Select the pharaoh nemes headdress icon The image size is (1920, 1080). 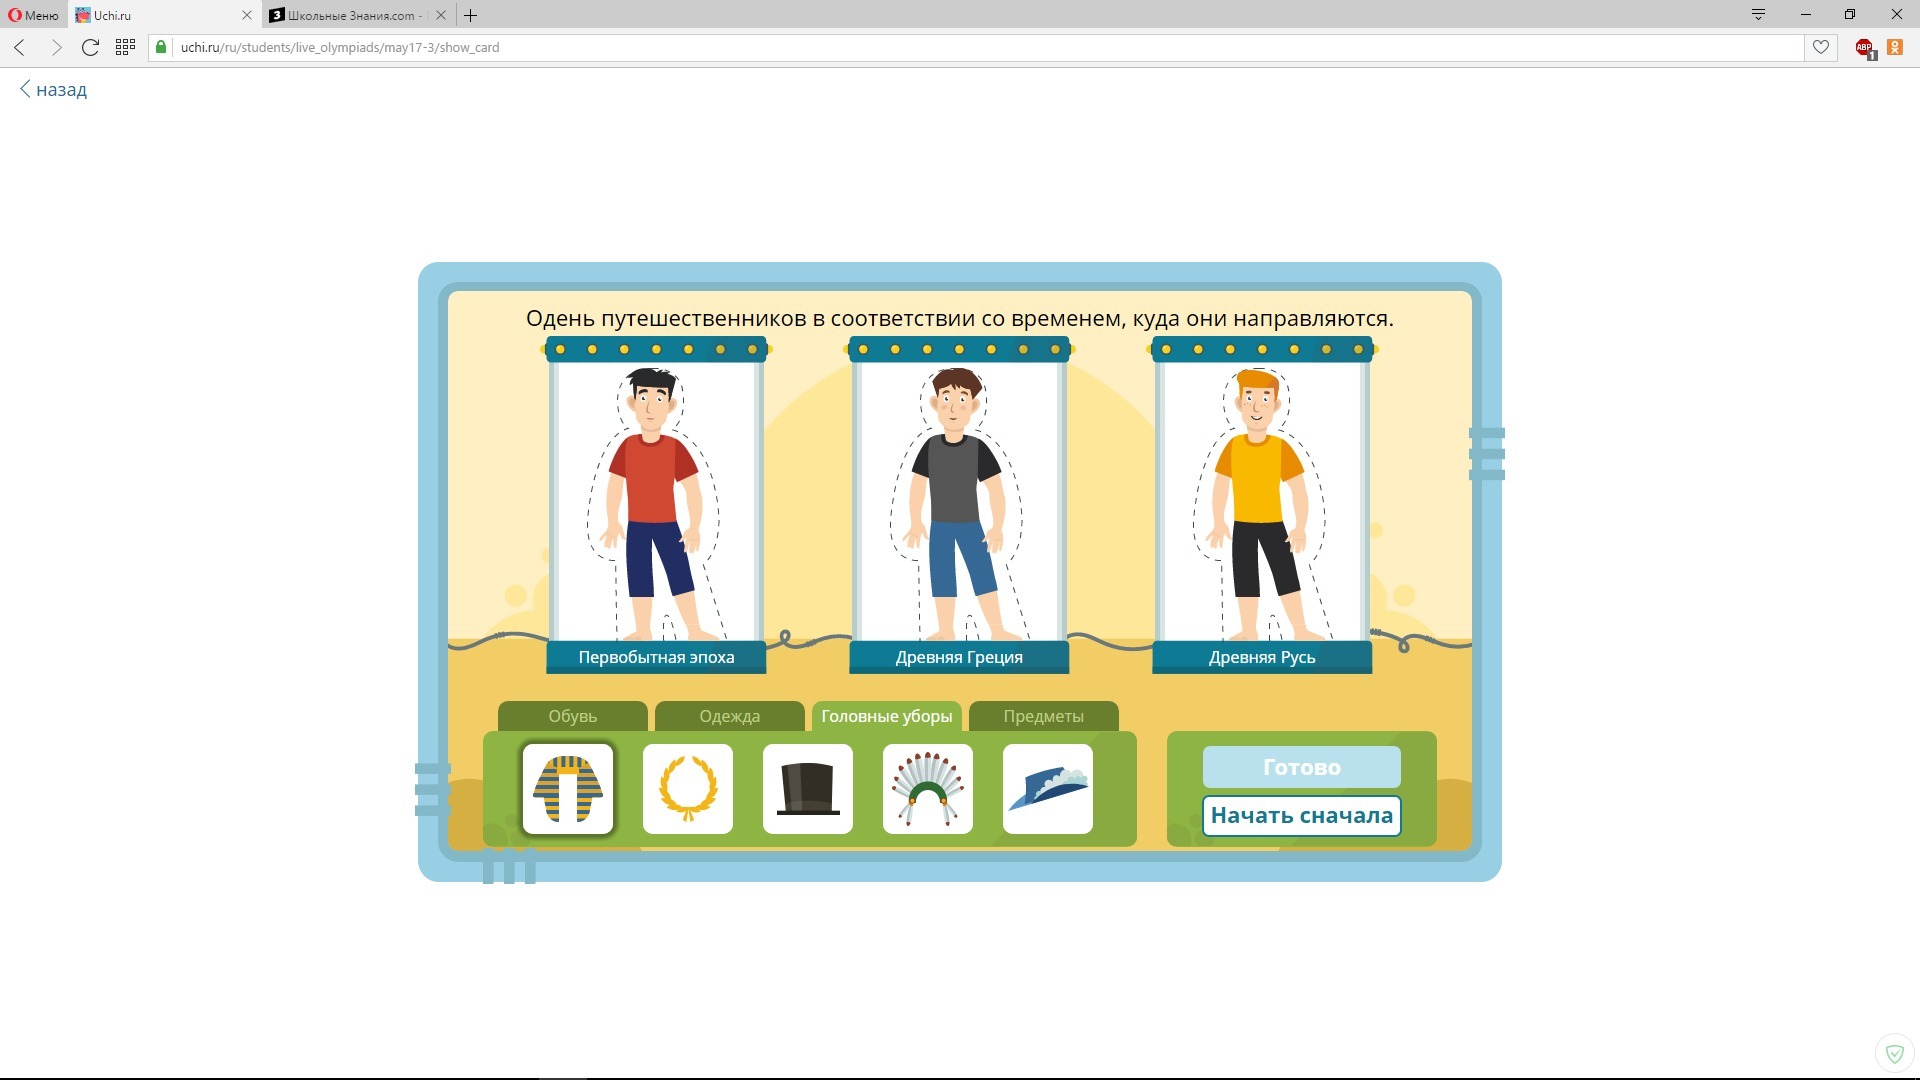click(x=567, y=789)
